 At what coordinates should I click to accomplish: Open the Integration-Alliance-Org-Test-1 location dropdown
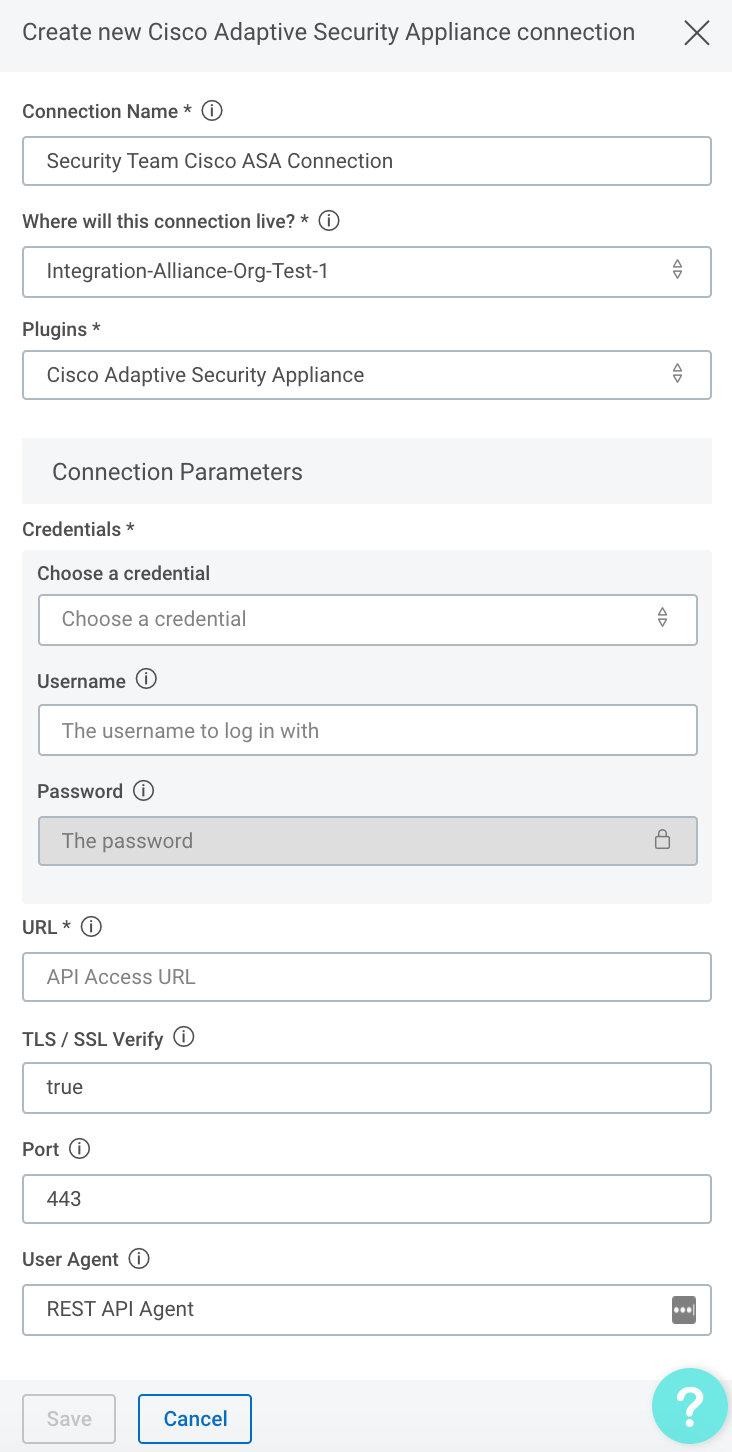[367, 271]
